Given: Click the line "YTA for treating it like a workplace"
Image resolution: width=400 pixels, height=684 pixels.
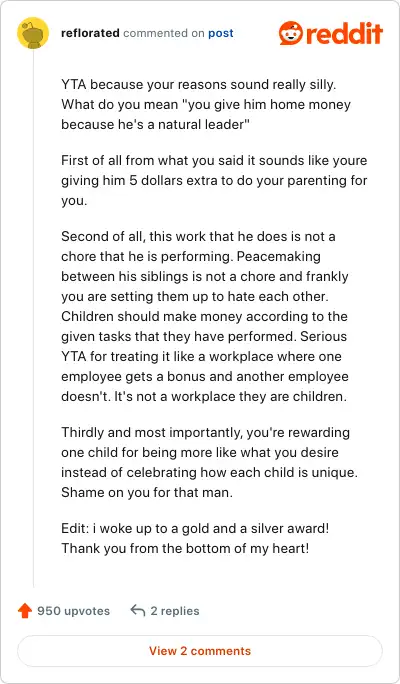Looking at the screenshot, I should (201, 357).
